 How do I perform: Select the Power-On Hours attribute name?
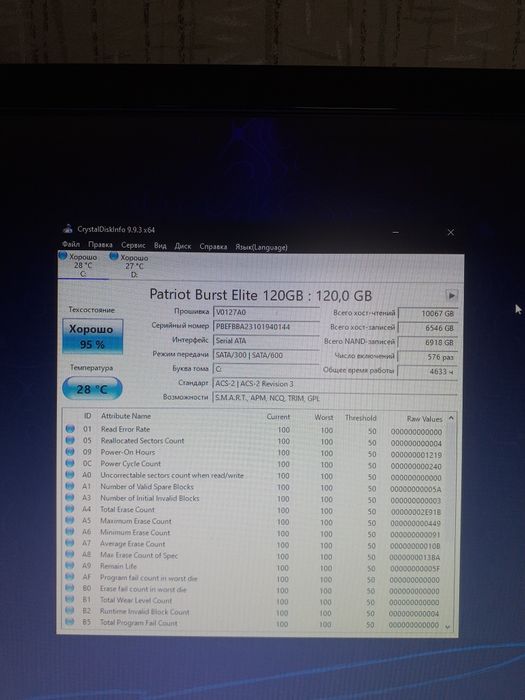(x=128, y=452)
